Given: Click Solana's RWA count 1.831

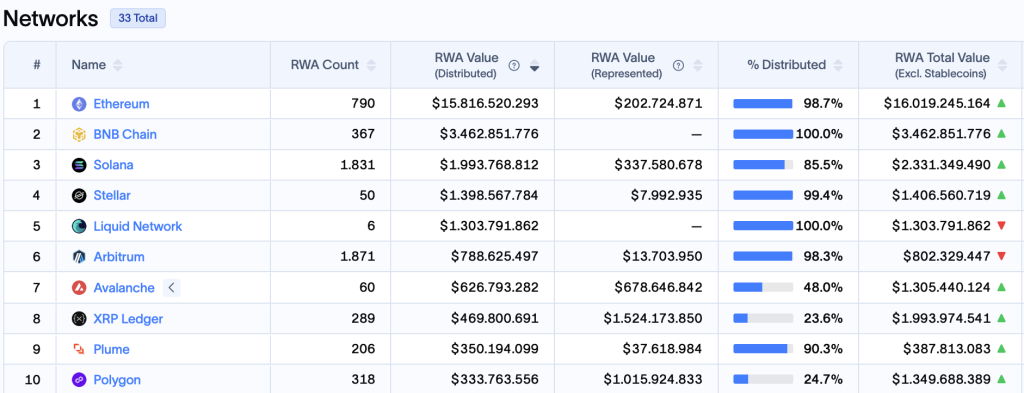Looking at the screenshot, I should (x=358, y=165).
